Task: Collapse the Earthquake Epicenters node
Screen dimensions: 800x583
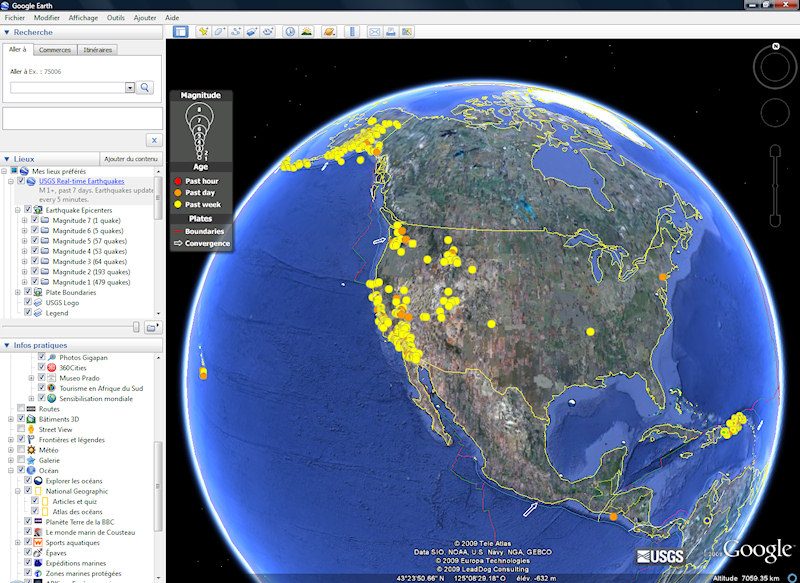Action: [18, 210]
